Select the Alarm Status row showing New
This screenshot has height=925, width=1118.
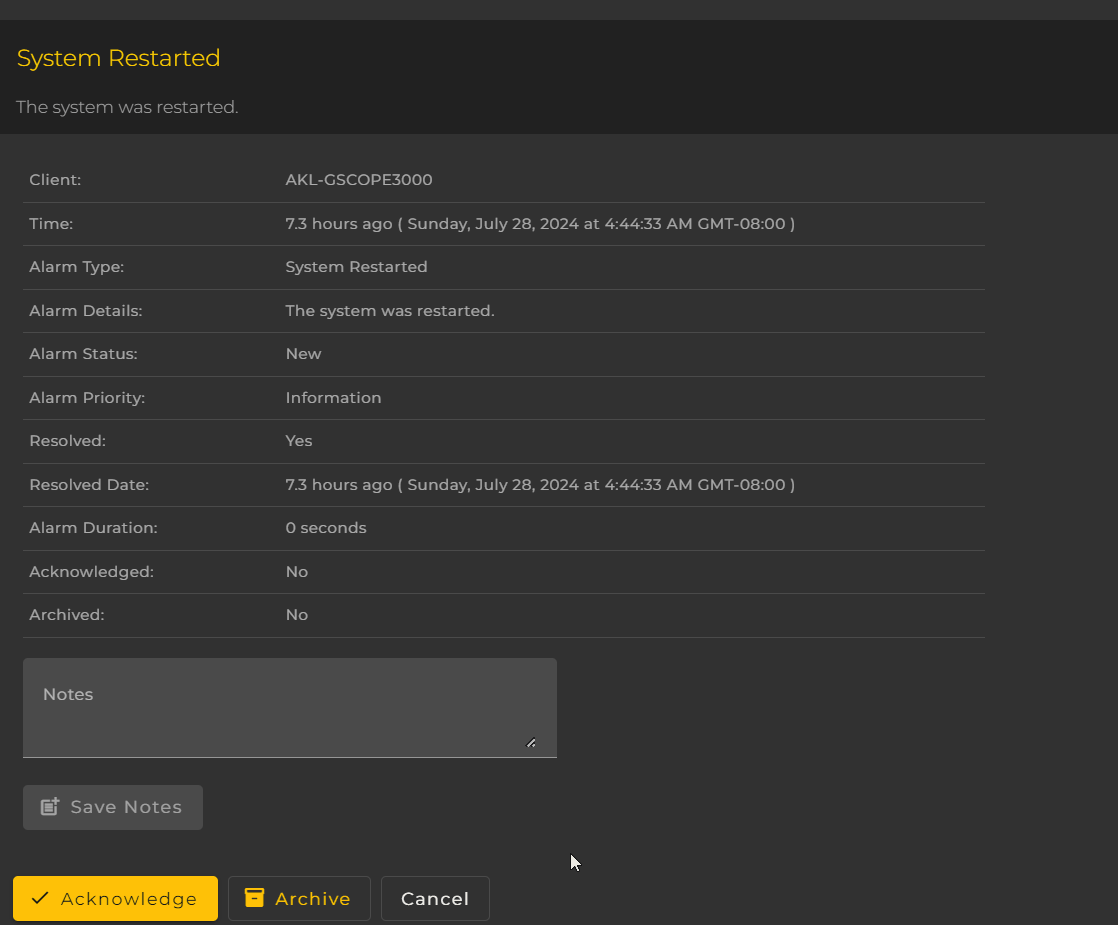tap(302, 354)
